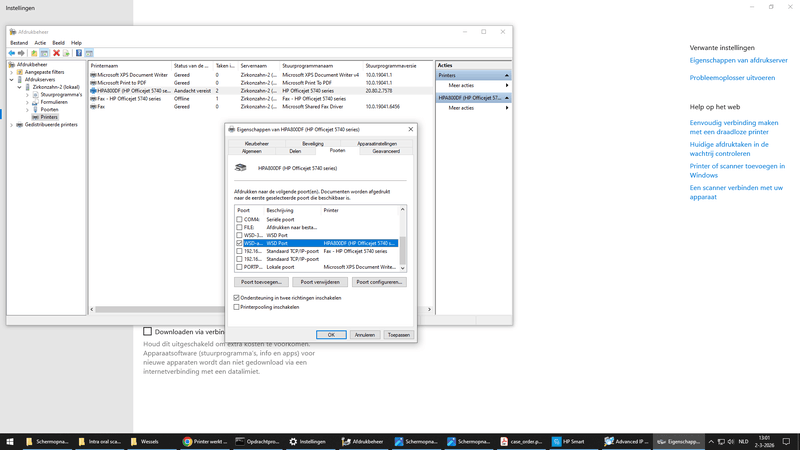Screen dimensions: 800x450
Task: Expand the Poorten node arrow
Action: (x=27, y=110)
